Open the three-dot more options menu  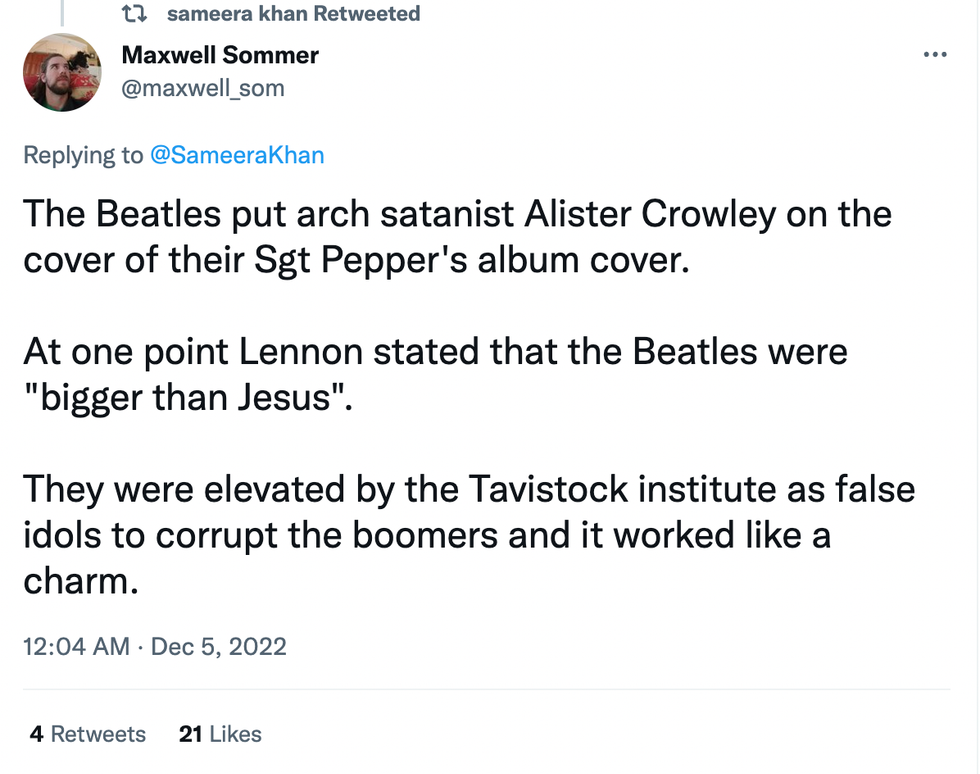(x=934, y=55)
